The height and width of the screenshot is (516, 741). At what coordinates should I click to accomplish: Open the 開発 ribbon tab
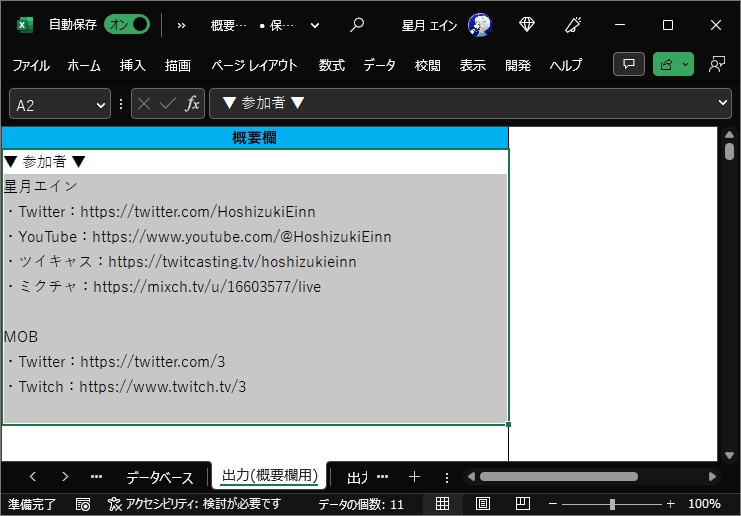point(518,65)
